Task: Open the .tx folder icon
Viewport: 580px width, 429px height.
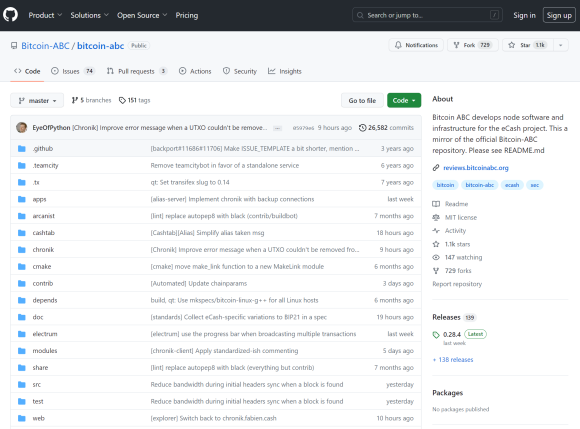Action: (x=22, y=182)
